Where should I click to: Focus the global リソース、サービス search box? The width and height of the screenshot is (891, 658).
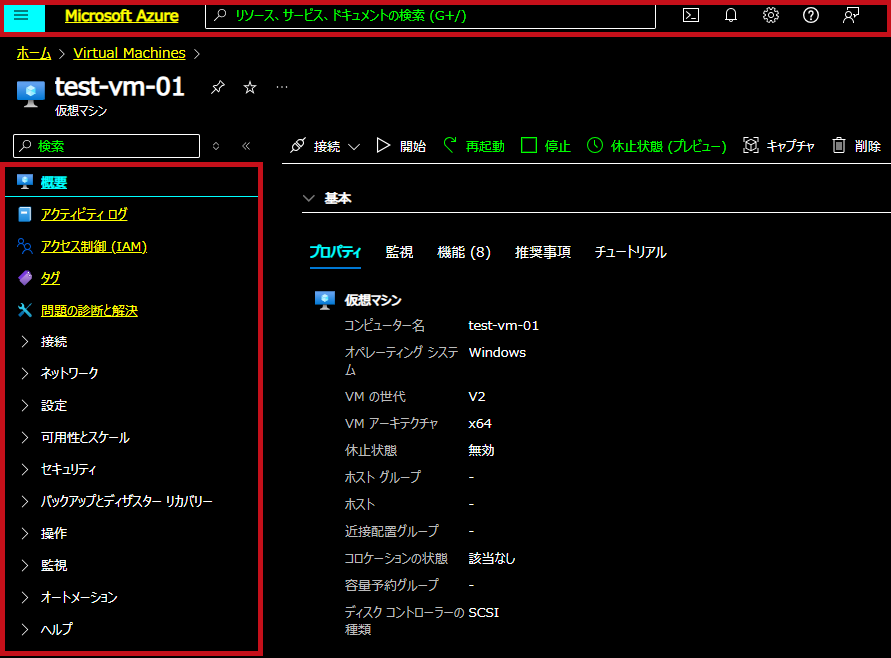pyautogui.click(x=430, y=16)
